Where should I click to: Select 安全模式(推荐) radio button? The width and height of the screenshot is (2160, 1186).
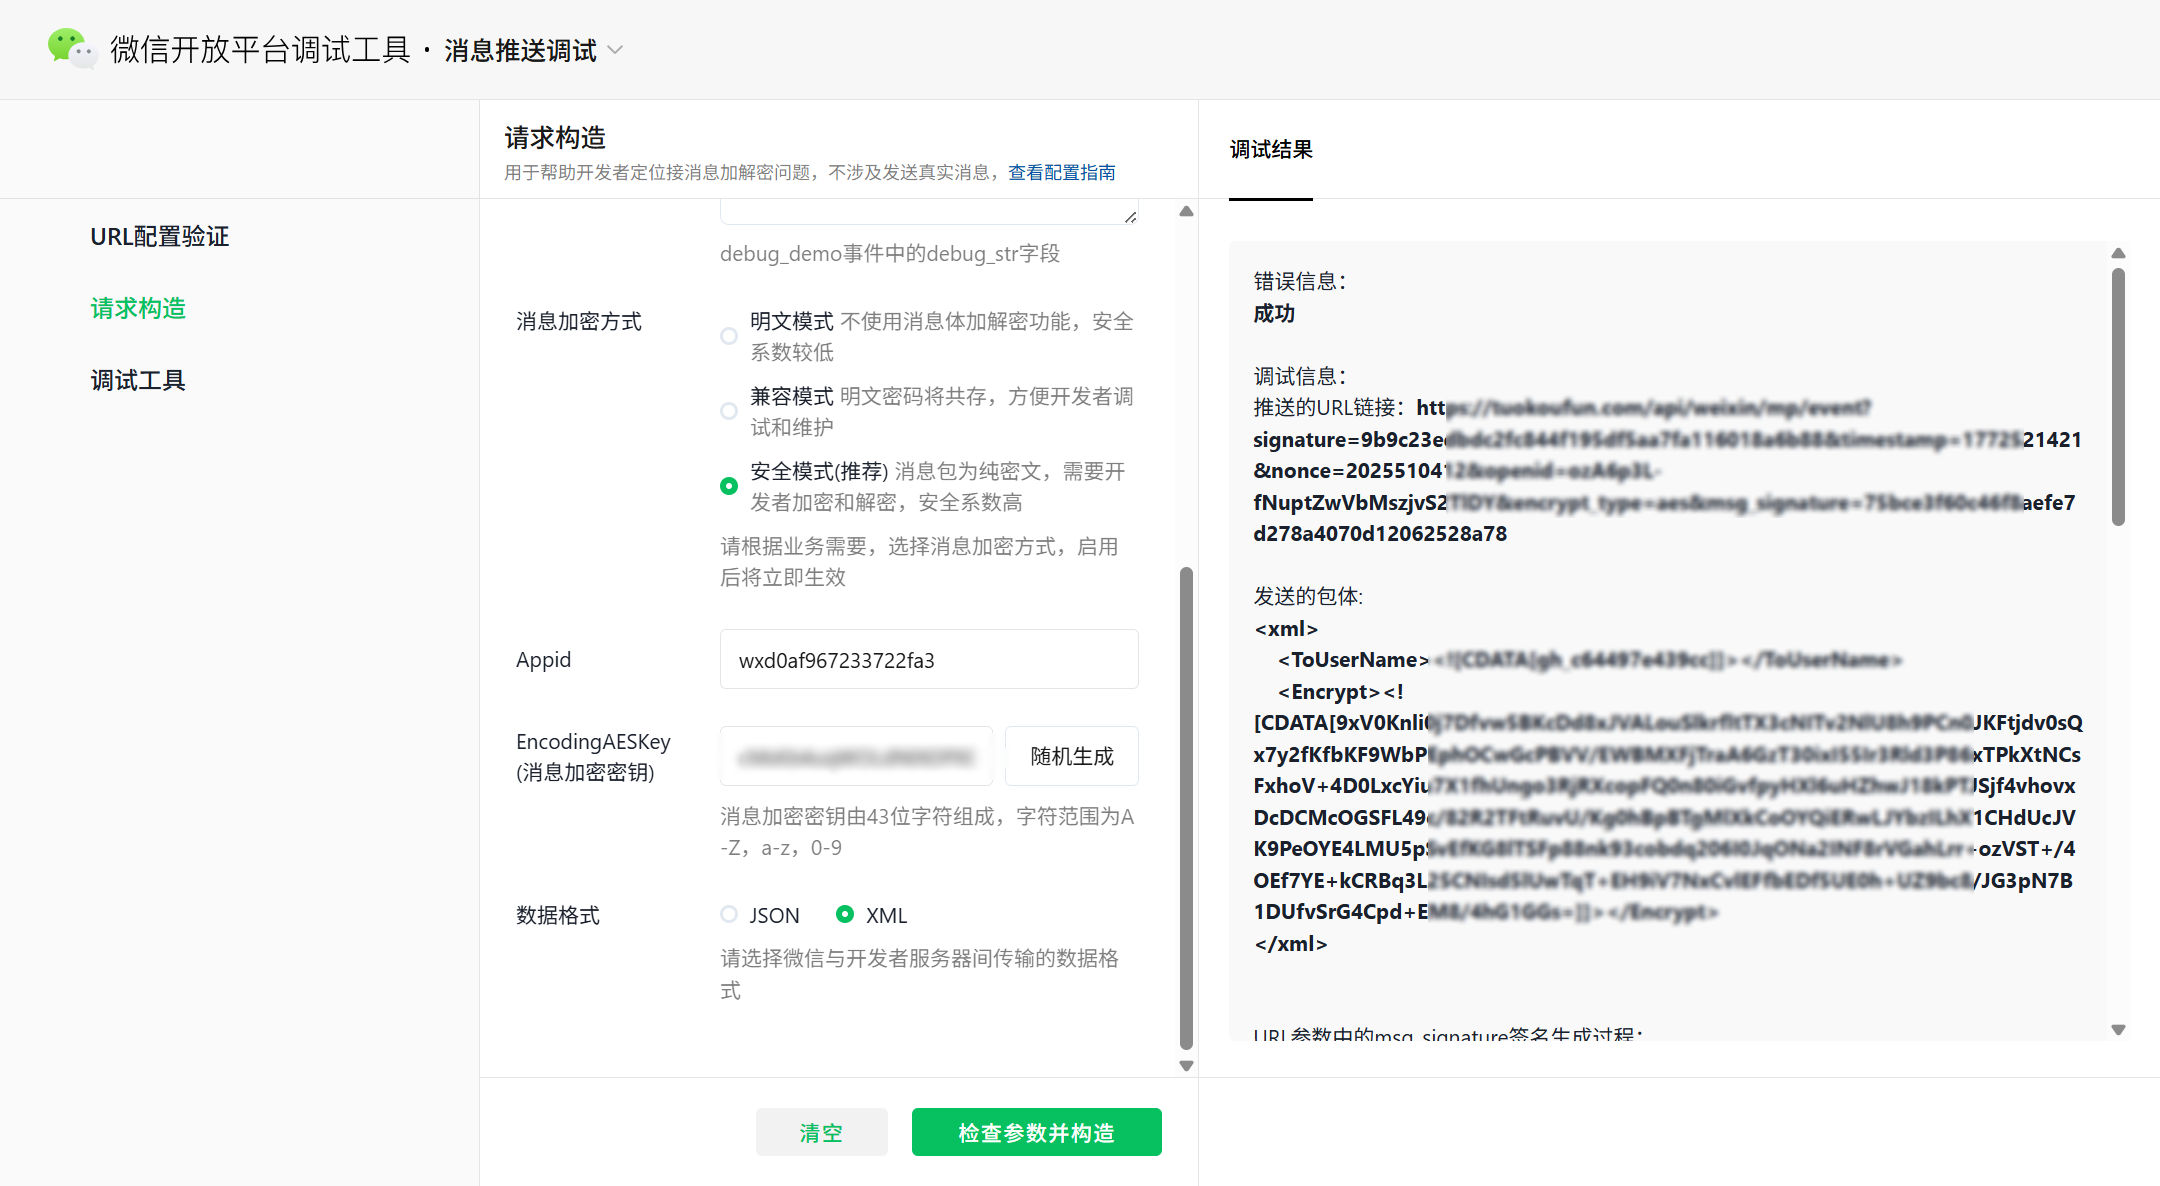729,486
